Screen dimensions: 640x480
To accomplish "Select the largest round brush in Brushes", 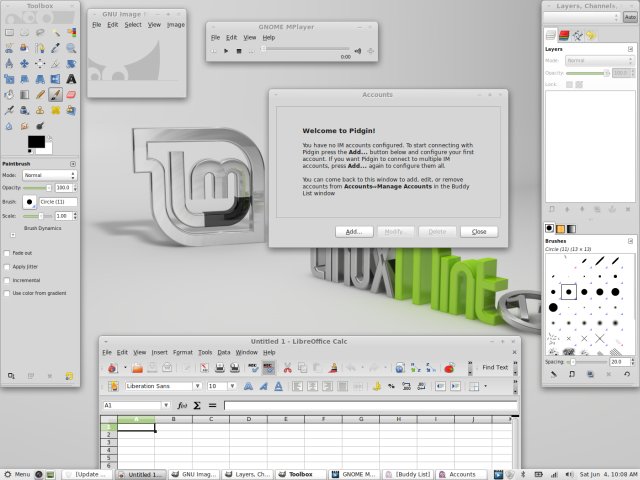I will tap(553, 307).
